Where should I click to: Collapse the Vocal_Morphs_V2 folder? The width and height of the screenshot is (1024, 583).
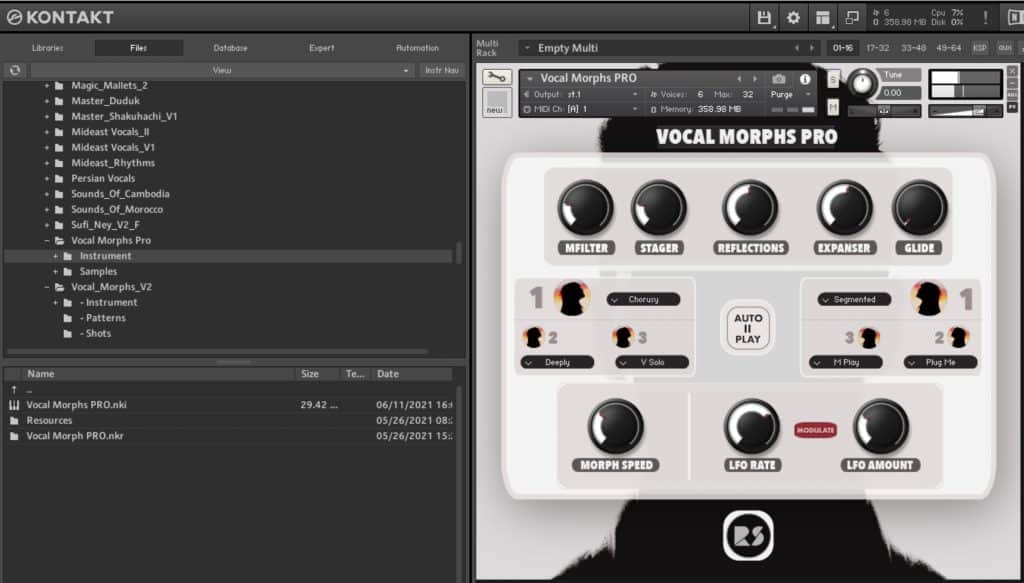(x=46, y=287)
